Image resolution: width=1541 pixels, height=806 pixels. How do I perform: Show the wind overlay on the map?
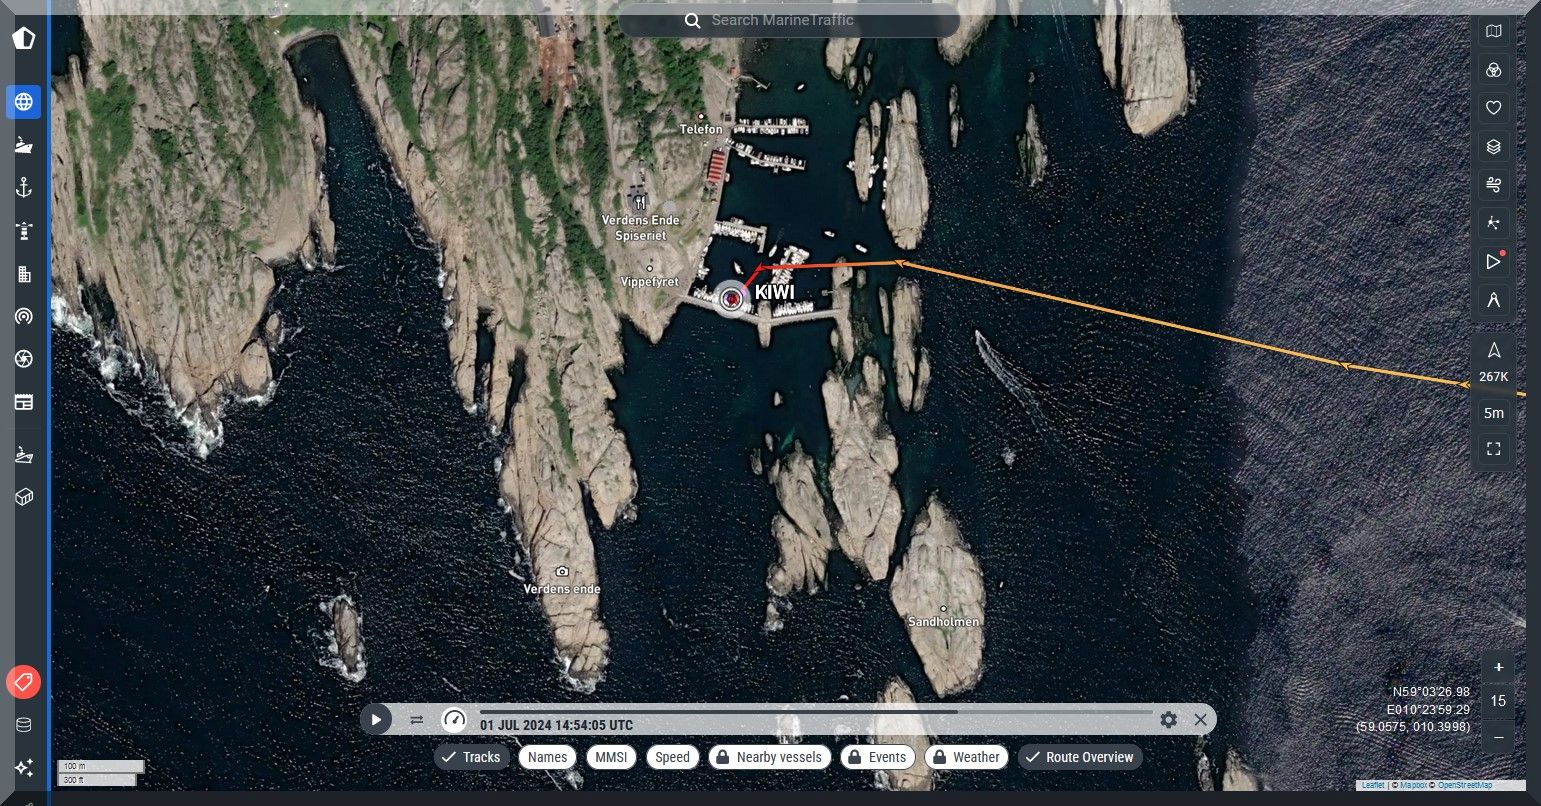pyautogui.click(x=1493, y=185)
